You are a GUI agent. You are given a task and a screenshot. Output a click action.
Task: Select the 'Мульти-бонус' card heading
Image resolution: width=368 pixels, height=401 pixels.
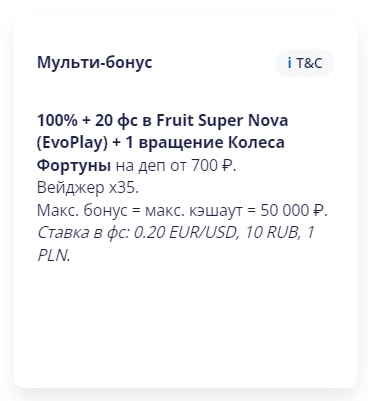95,62
